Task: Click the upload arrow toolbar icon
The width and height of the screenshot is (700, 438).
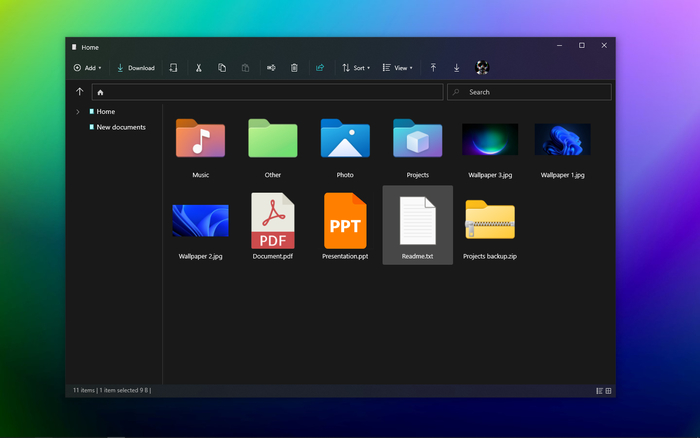Action: [433, 68]
